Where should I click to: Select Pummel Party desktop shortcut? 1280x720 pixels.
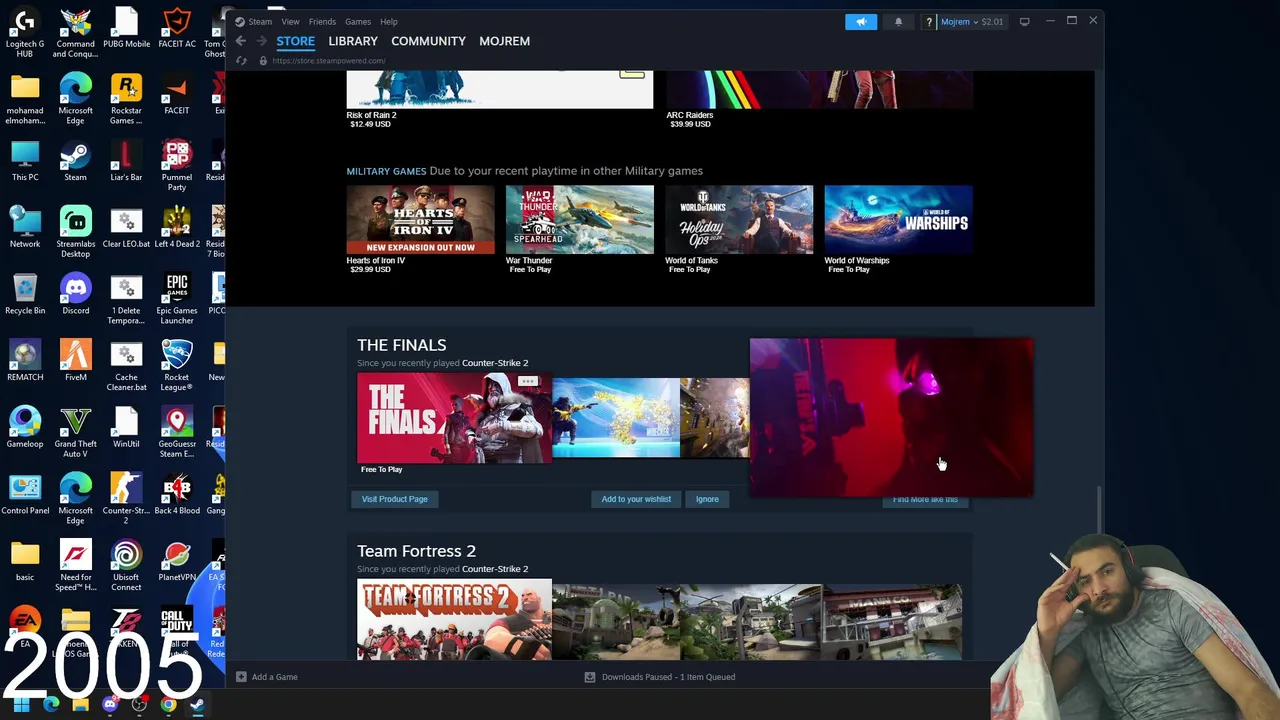tap(177, 167)
